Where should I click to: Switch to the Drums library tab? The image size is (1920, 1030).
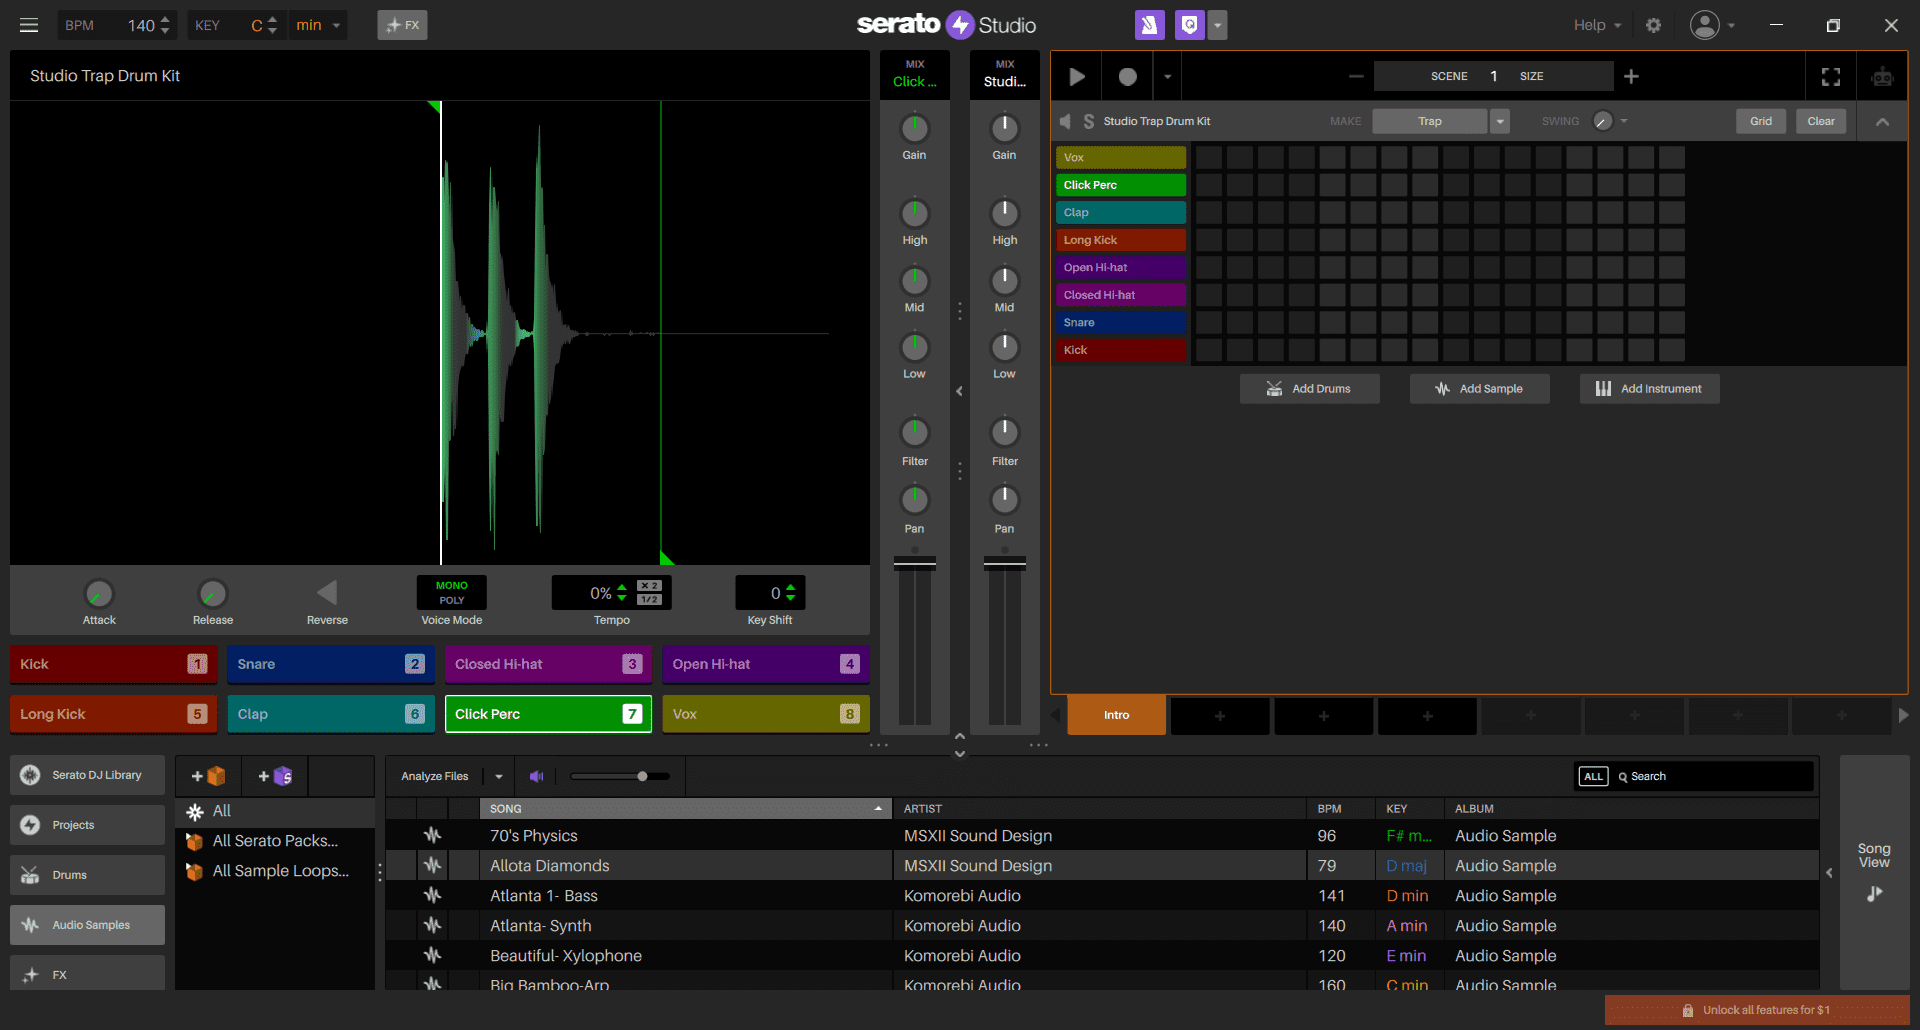click(x=87, y=875)
